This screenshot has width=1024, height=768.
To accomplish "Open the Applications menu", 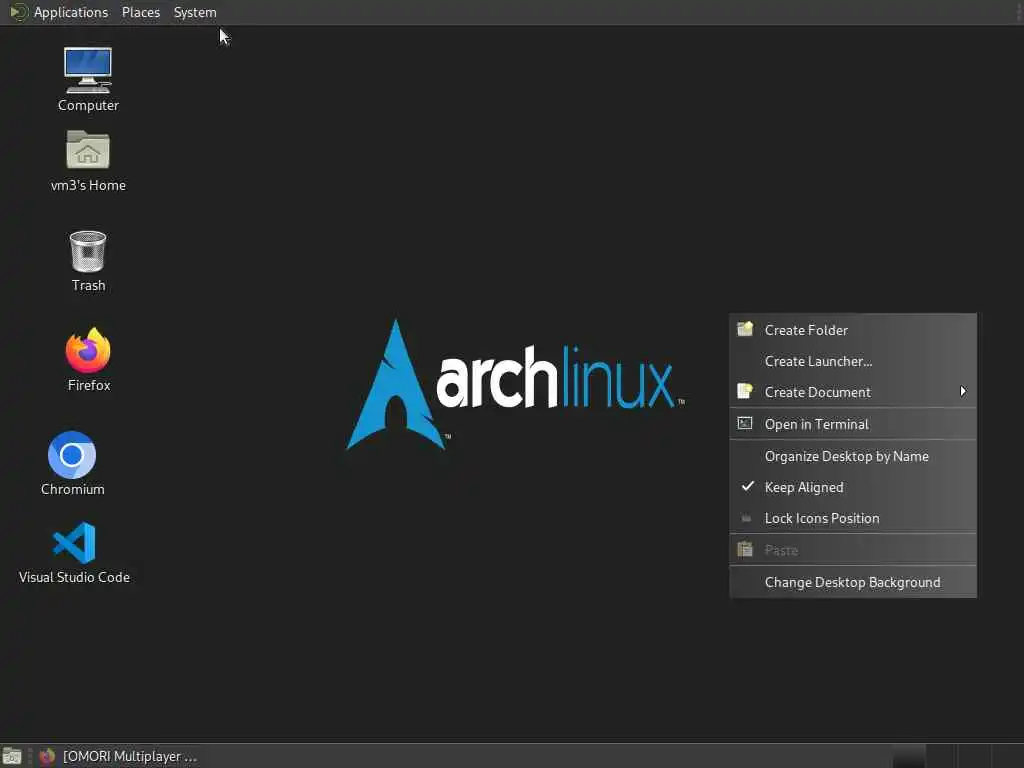I will pyautogui.click(x=71, y=12).
